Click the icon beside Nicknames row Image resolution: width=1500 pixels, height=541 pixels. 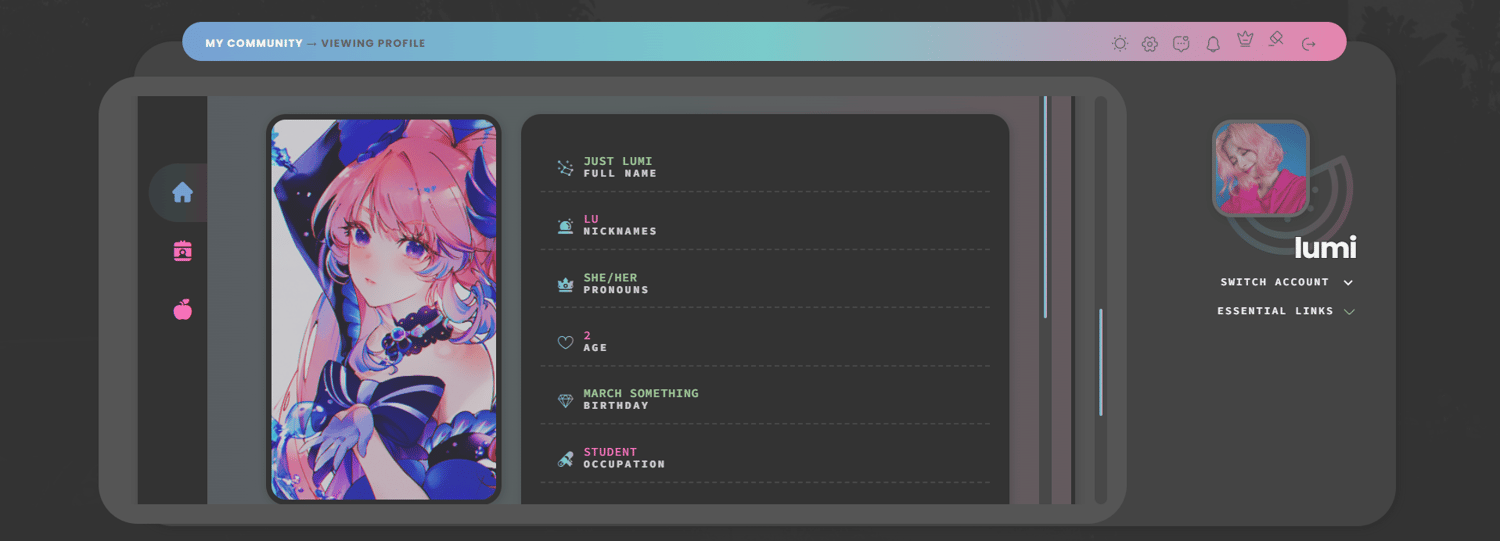[565, 226]
